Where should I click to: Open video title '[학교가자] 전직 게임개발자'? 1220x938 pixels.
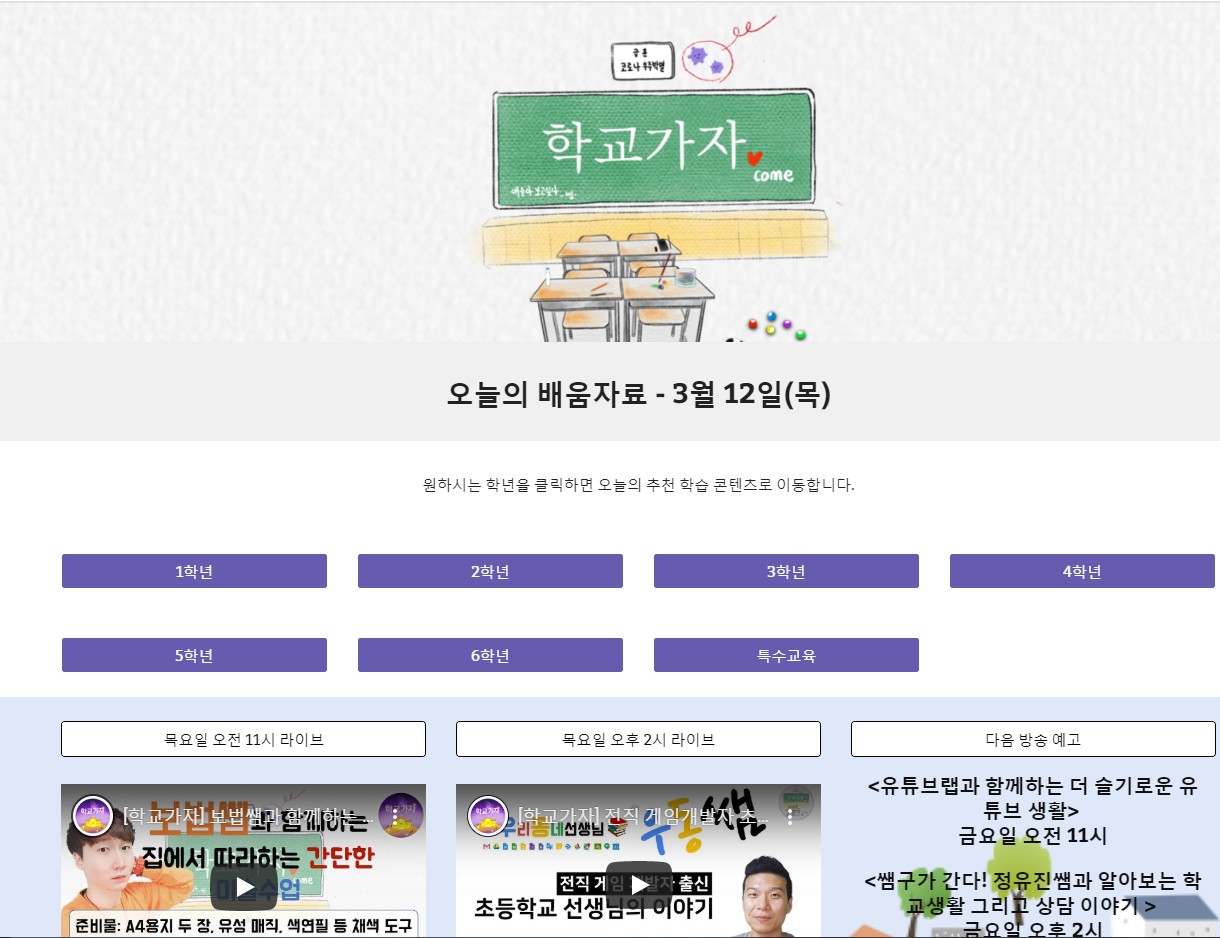tap(643, 816)
